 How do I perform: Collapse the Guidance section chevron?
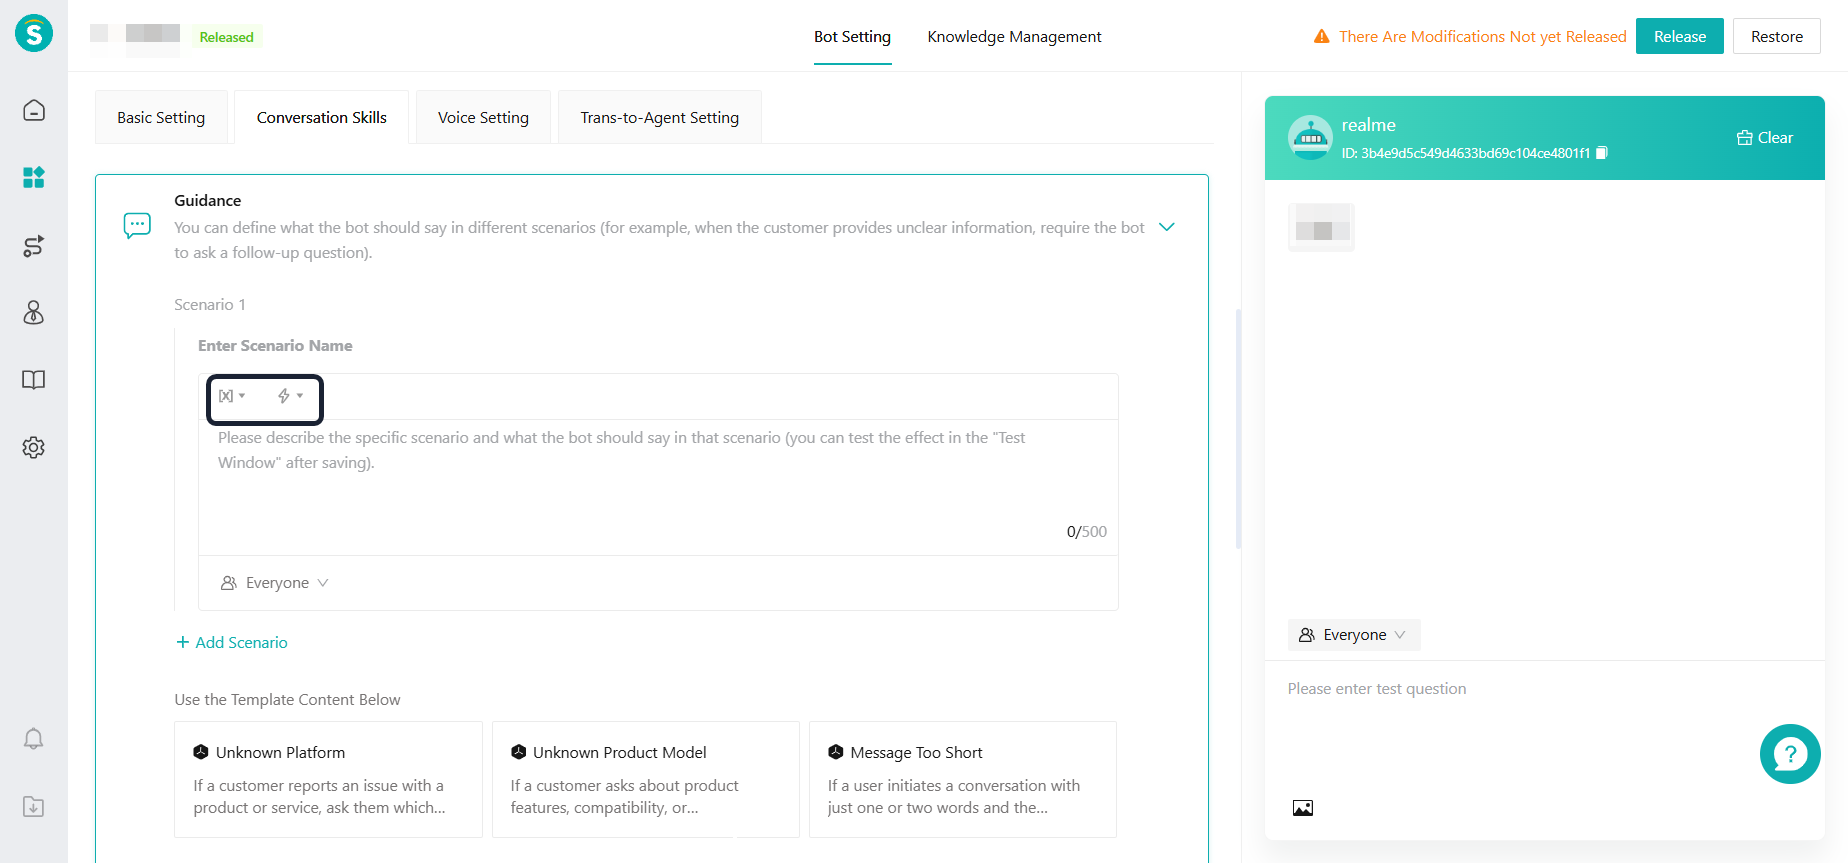coord(1166,227)
